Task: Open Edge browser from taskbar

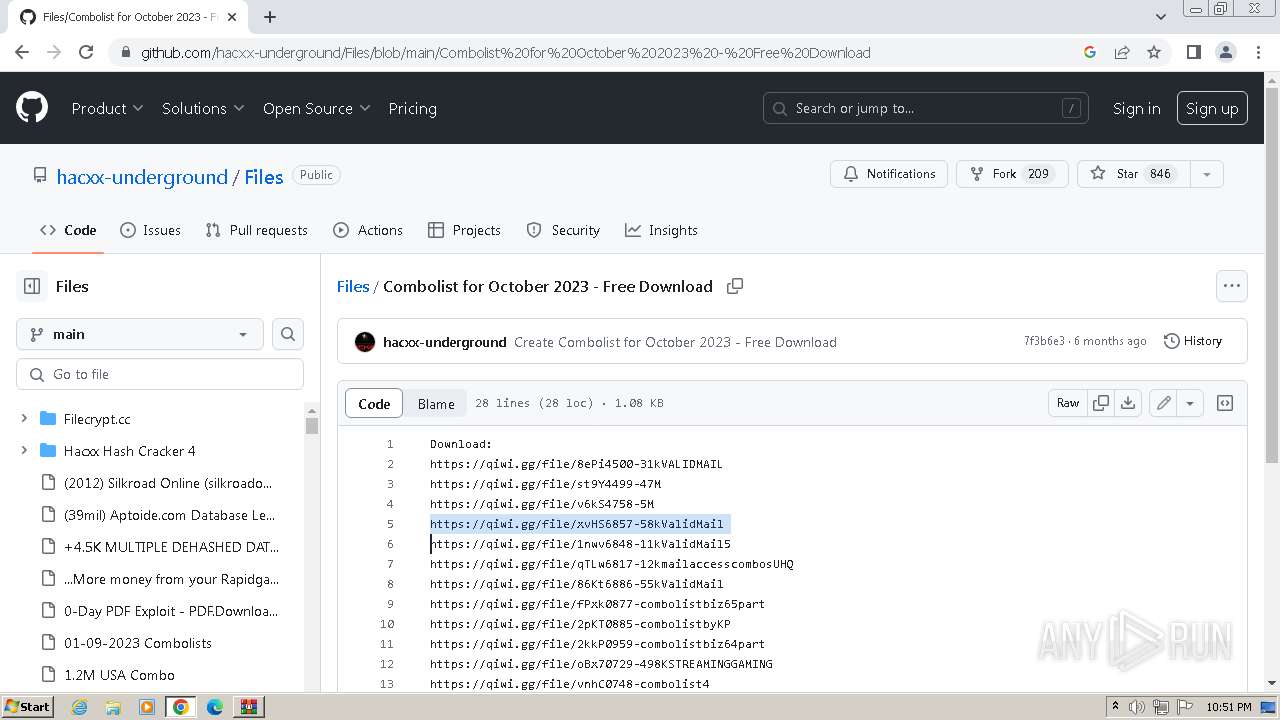Action: (x=215, y=707)
